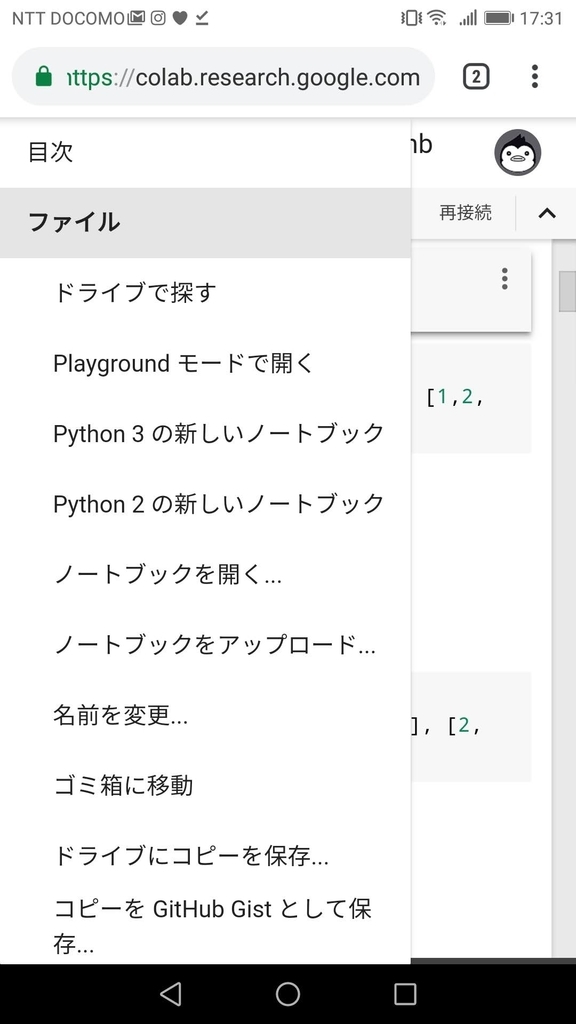The image size is (576, 1024).
Task: Tap the vibrate mode status icon
Action: click(x=411, y=18)
